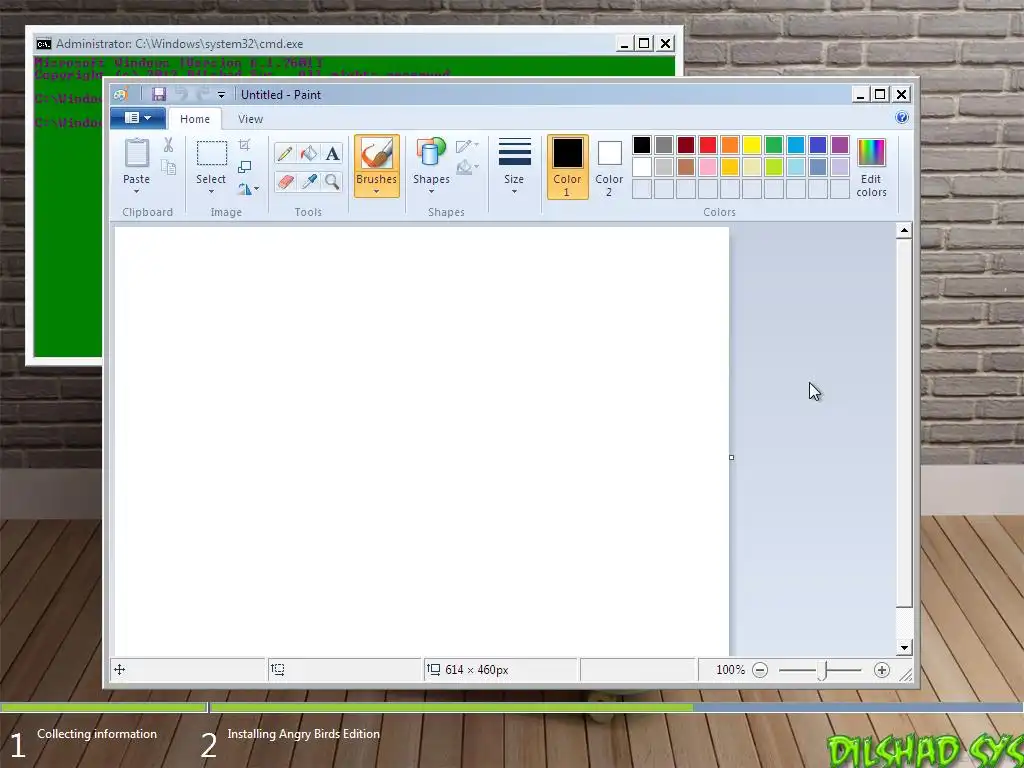
Task: Pick the yellow color swatch
Action: 752,145
